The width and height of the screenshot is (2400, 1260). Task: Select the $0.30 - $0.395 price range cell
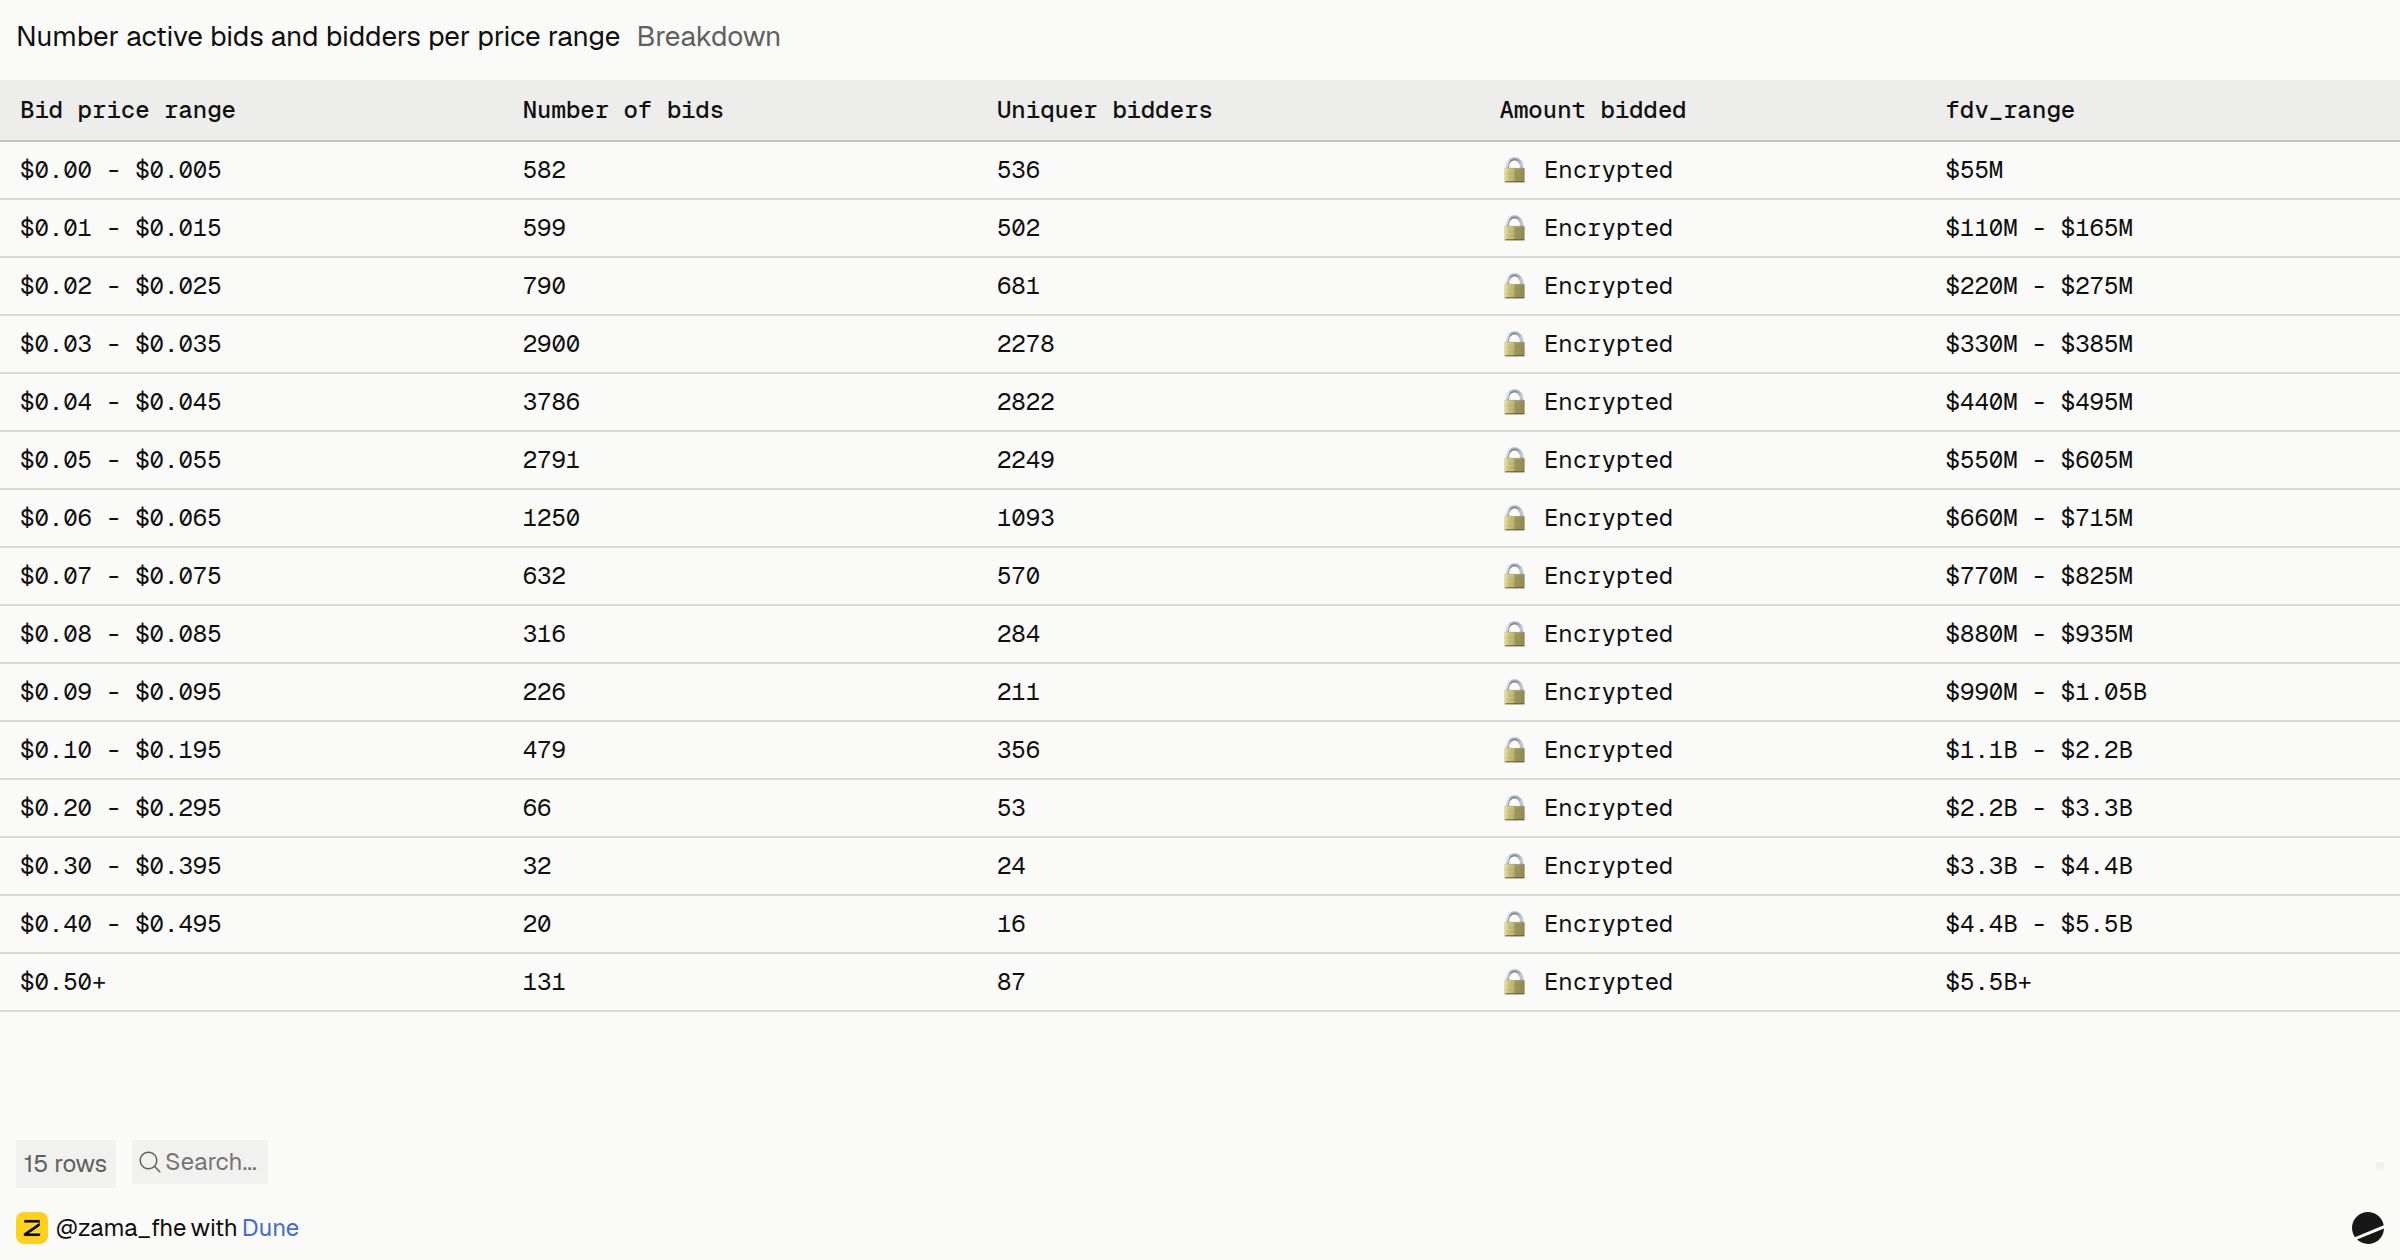click(121, 866)
